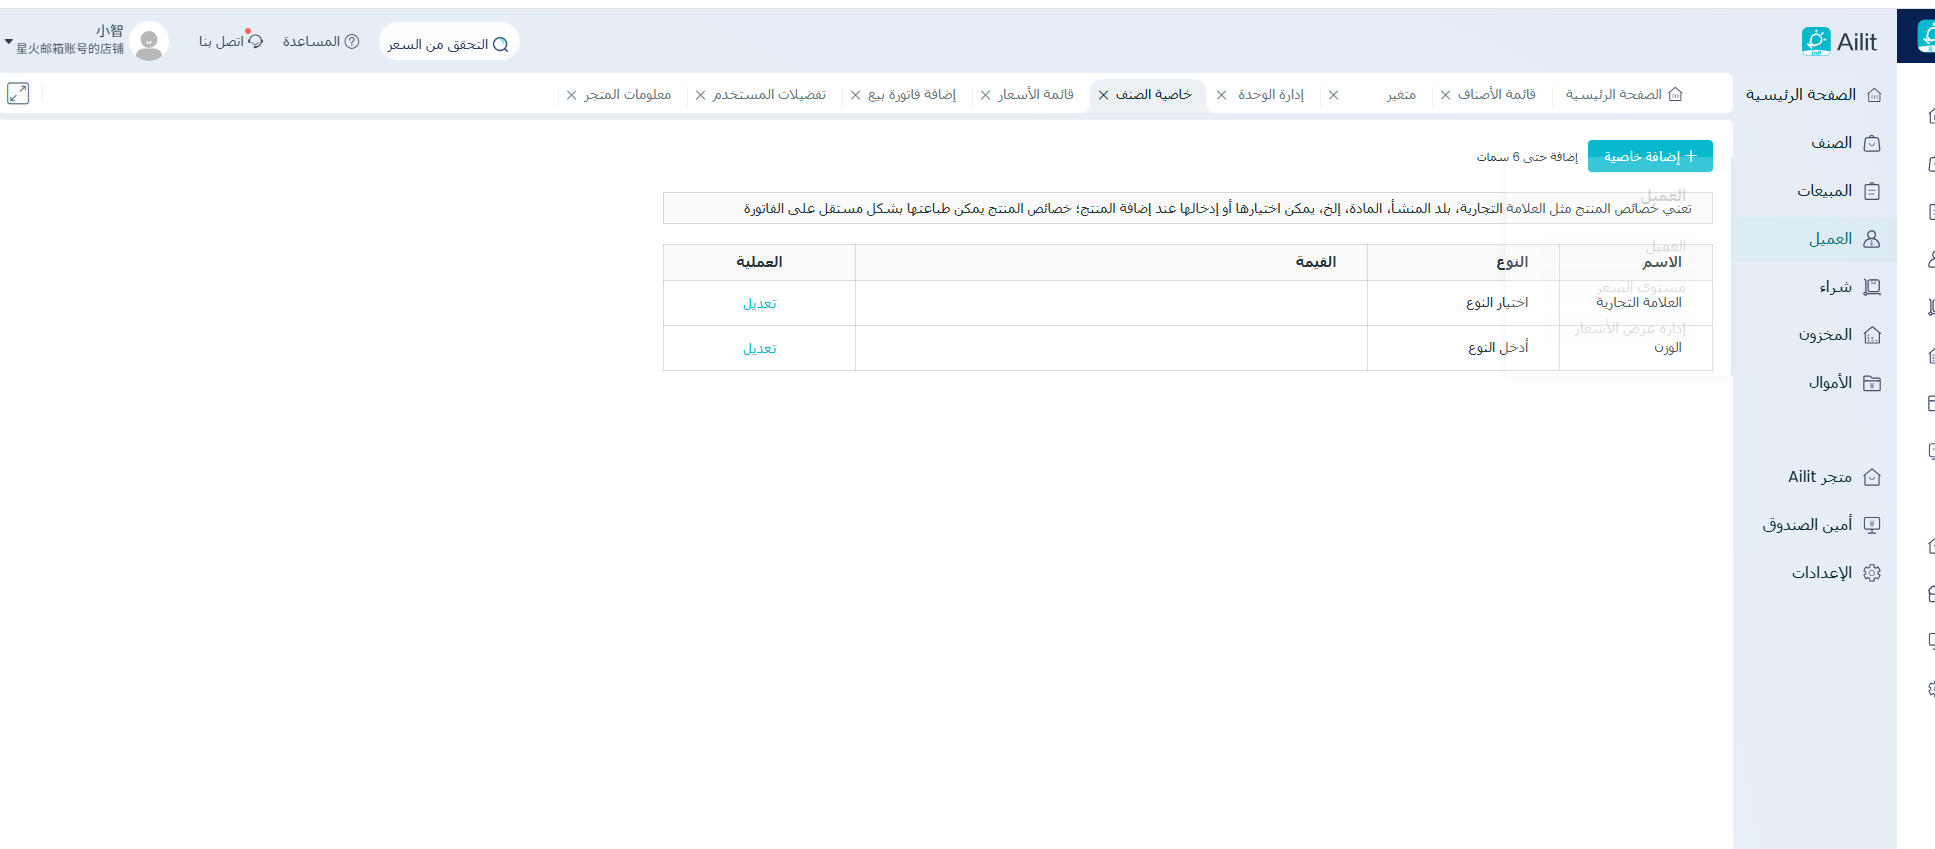Click the Ailit logo icon
The height and width of the screenshot is (849, 1935).
(1815, 42)
